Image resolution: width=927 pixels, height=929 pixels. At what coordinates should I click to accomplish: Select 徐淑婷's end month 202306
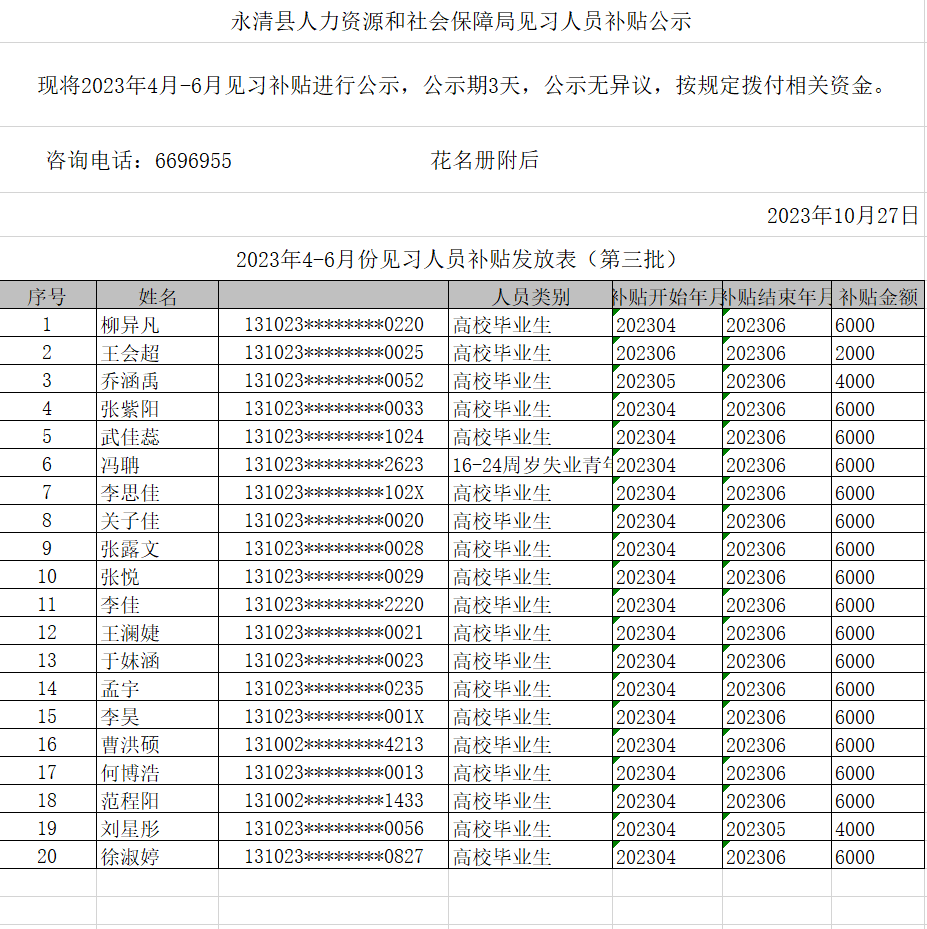[x=777, y=856]
